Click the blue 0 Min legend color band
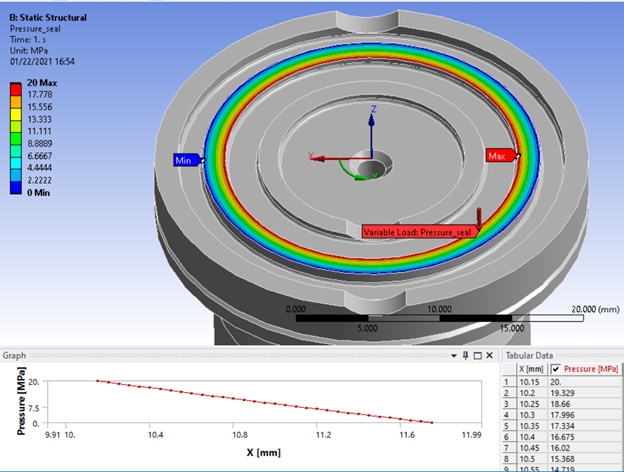The width and height of the screenshot is (624, 472). click(16, 188)
